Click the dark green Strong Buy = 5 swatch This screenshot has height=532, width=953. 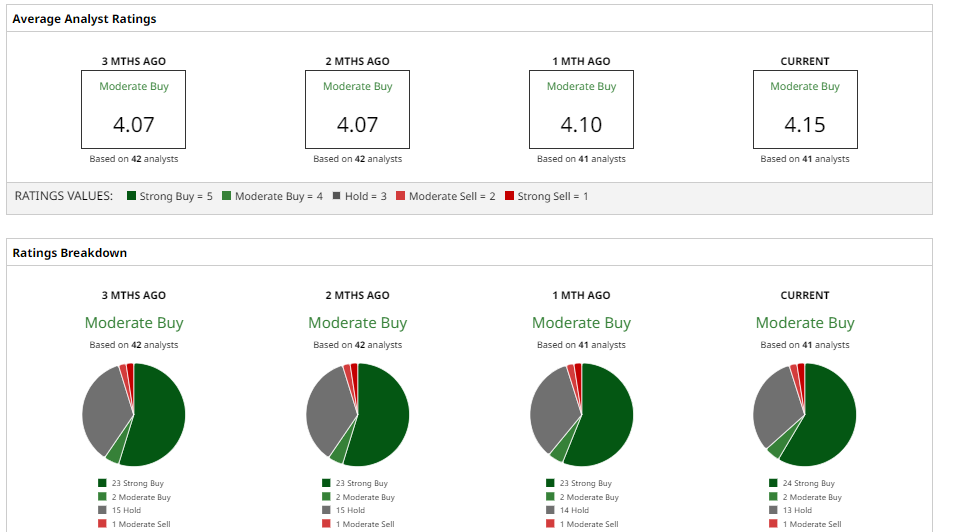coord(132,196)
